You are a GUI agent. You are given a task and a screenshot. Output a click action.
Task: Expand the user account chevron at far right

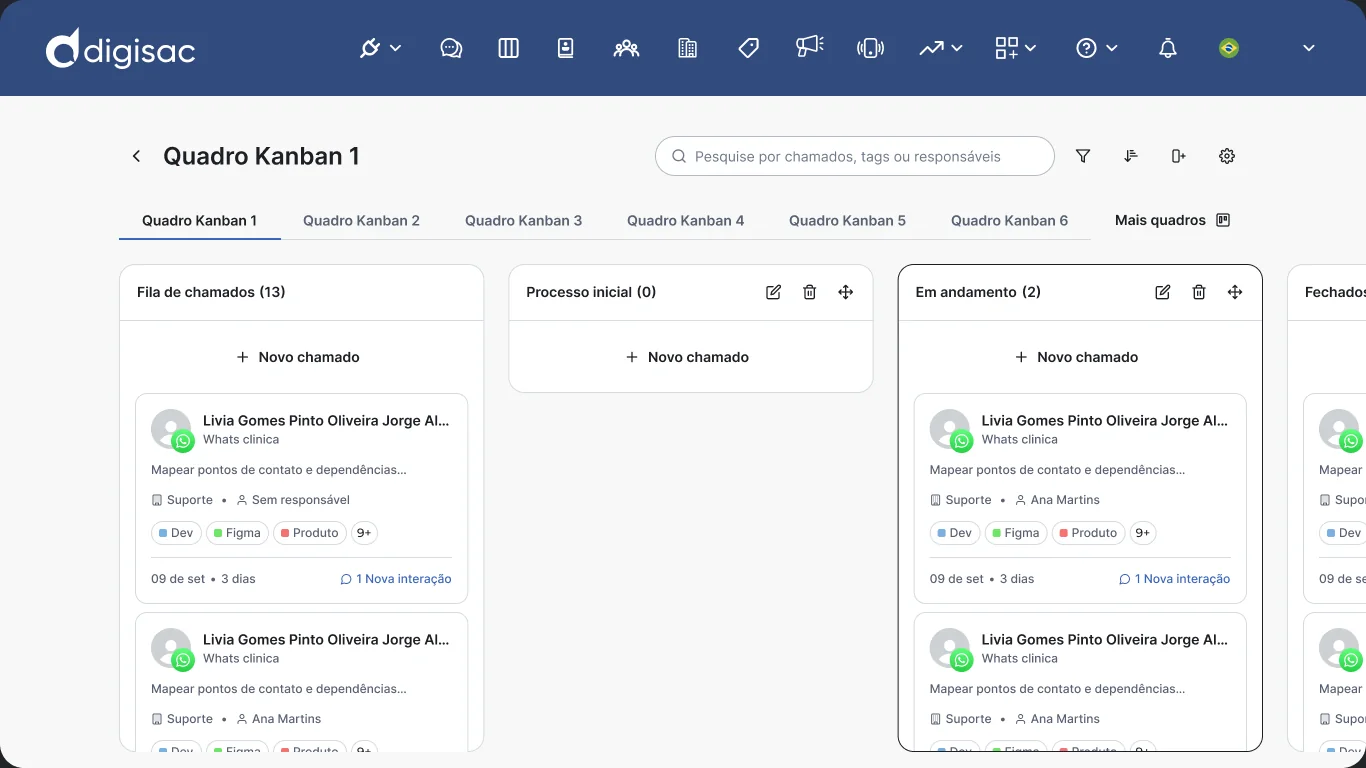click(1308, 48)
